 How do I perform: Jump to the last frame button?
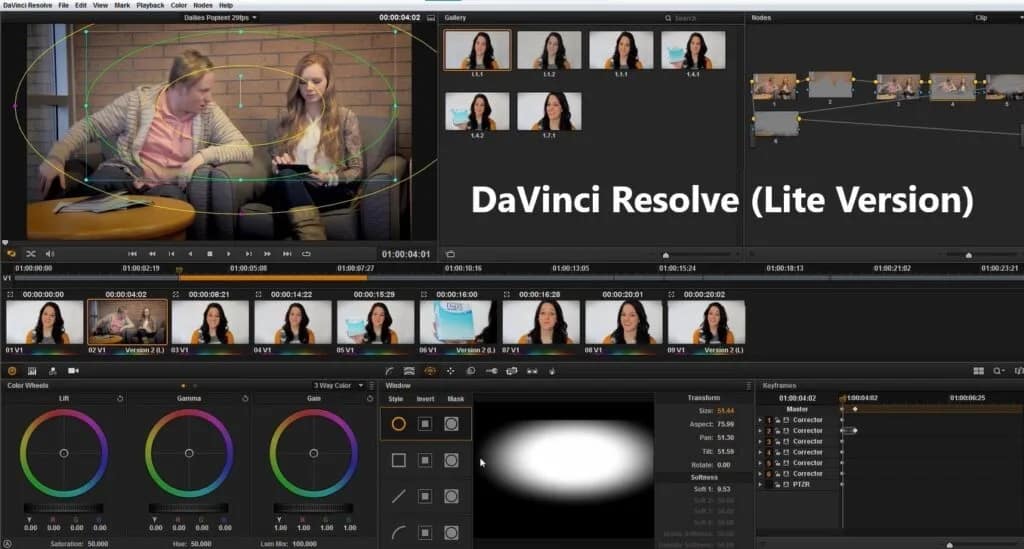(x=287, y=254)
